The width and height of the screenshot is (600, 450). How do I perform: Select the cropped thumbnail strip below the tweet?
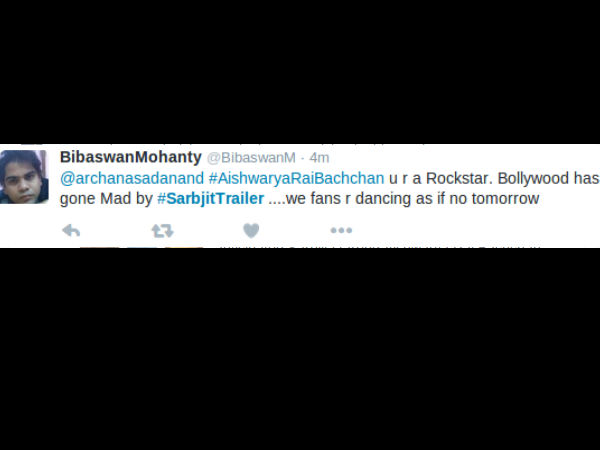(142, 247)
